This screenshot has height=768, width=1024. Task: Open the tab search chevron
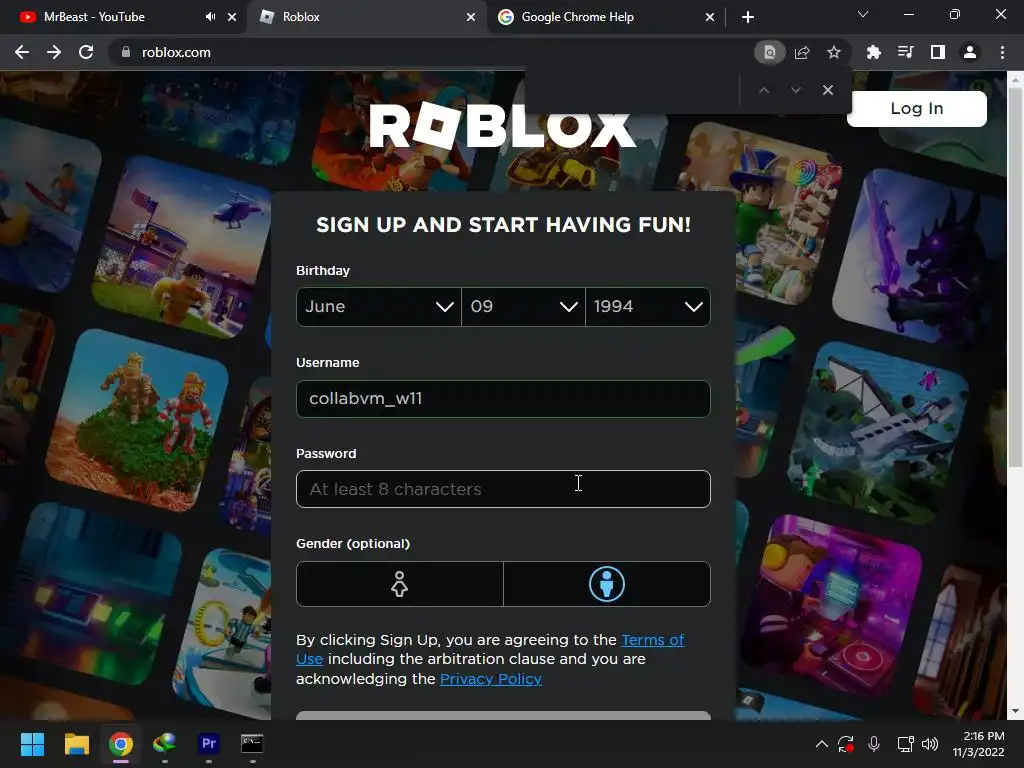click(x=863, y=14)
